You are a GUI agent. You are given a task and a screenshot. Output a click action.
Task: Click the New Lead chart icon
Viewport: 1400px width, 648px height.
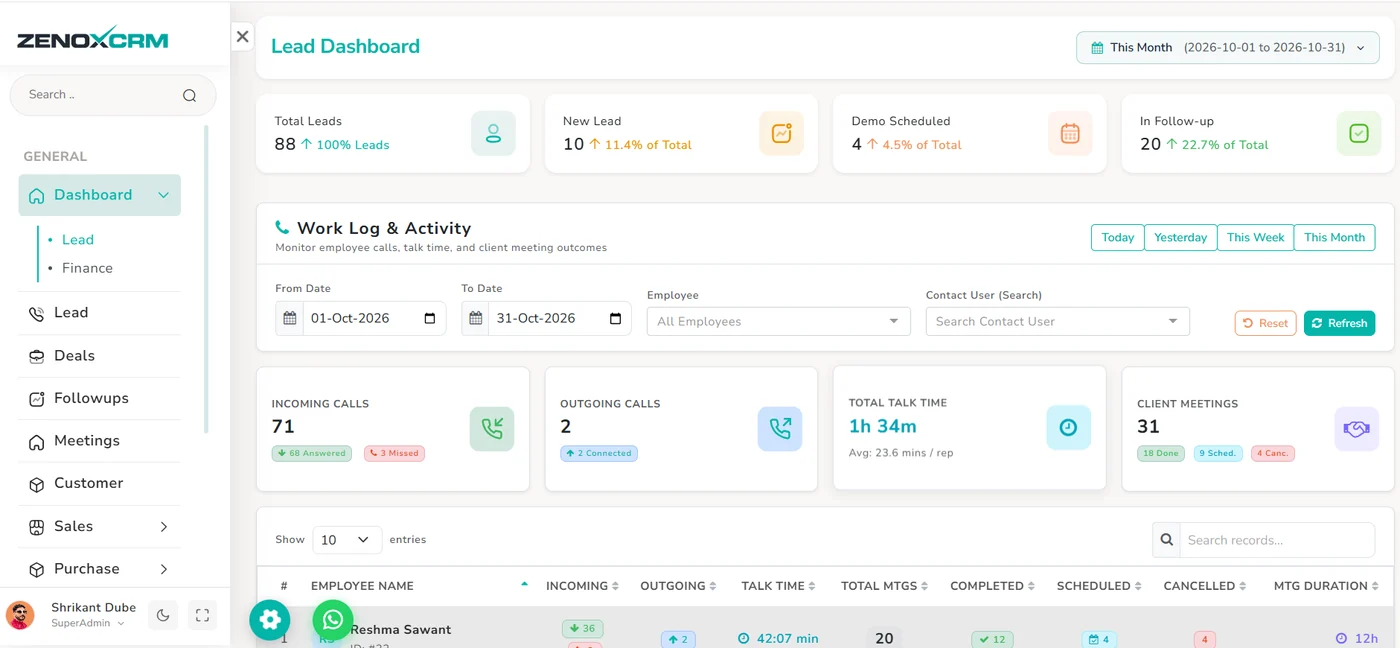point(782,133)
